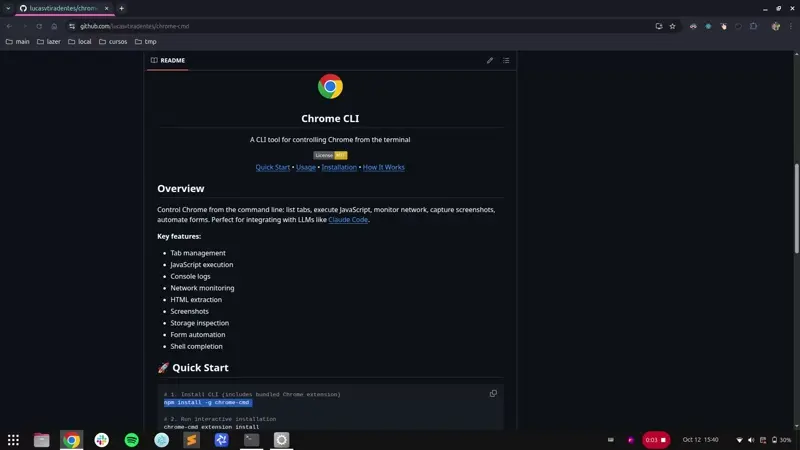Screen dimensions: 800x450
Task: Open the Wi-Fi tray icon
Action: coord(739,440)
